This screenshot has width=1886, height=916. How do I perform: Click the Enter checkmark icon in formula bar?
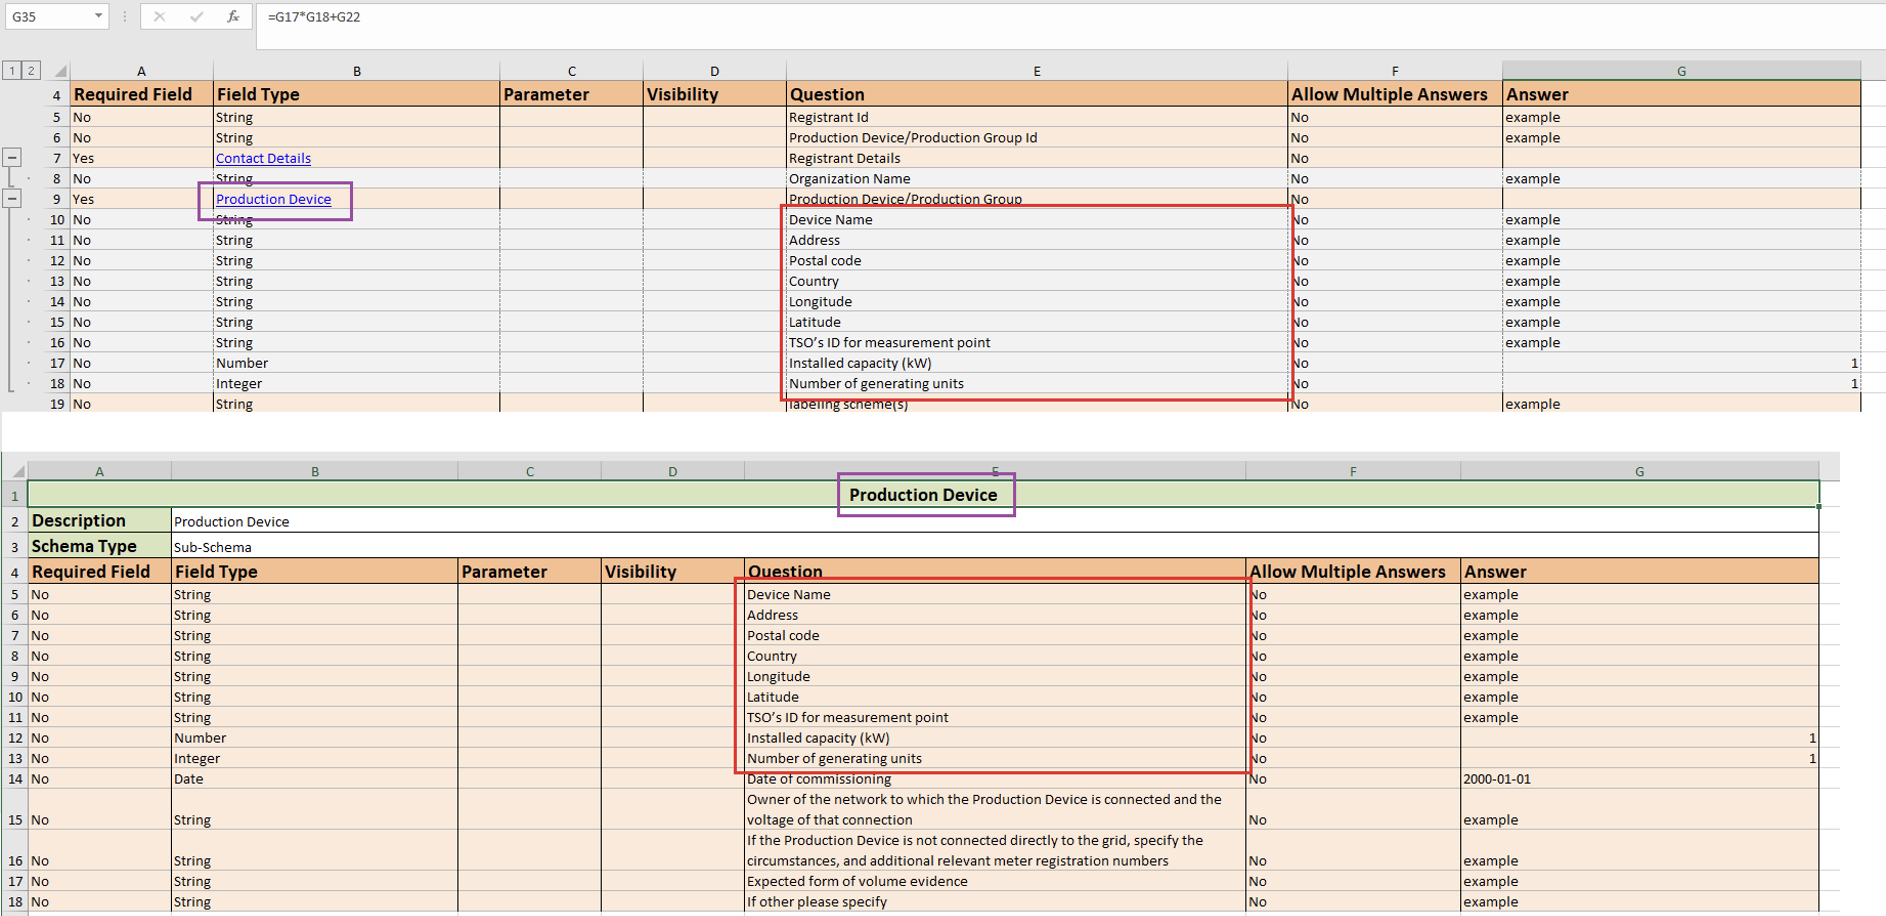196,17
